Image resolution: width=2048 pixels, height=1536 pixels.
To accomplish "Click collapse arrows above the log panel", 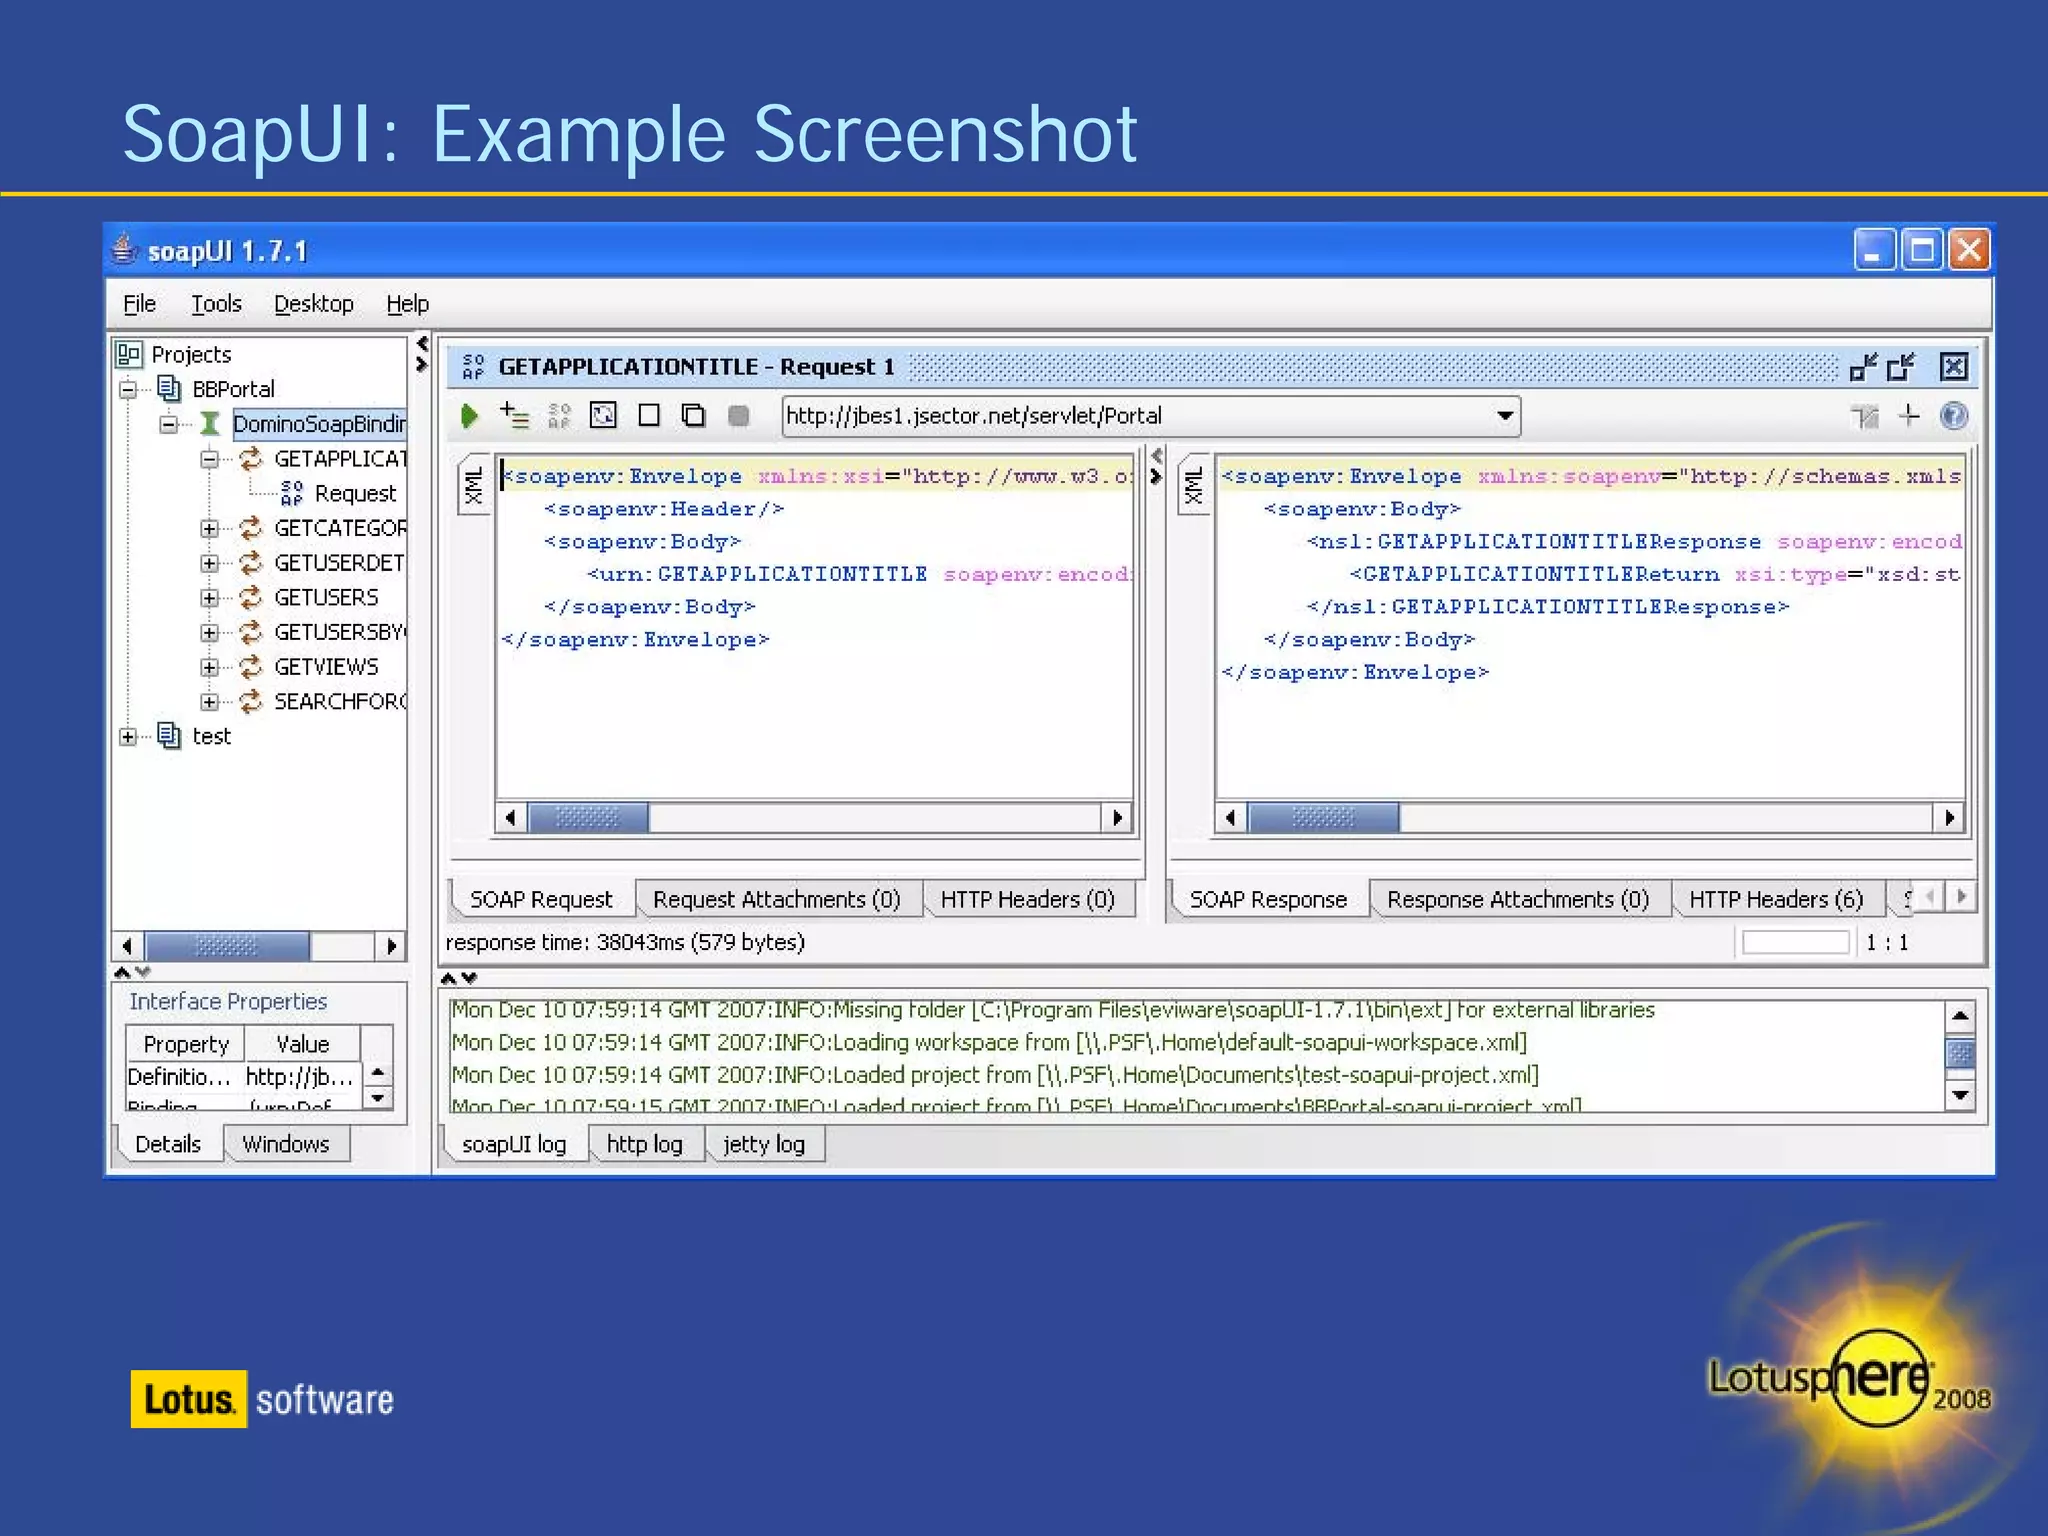I will pyautogui.click(x=459, y=978).
